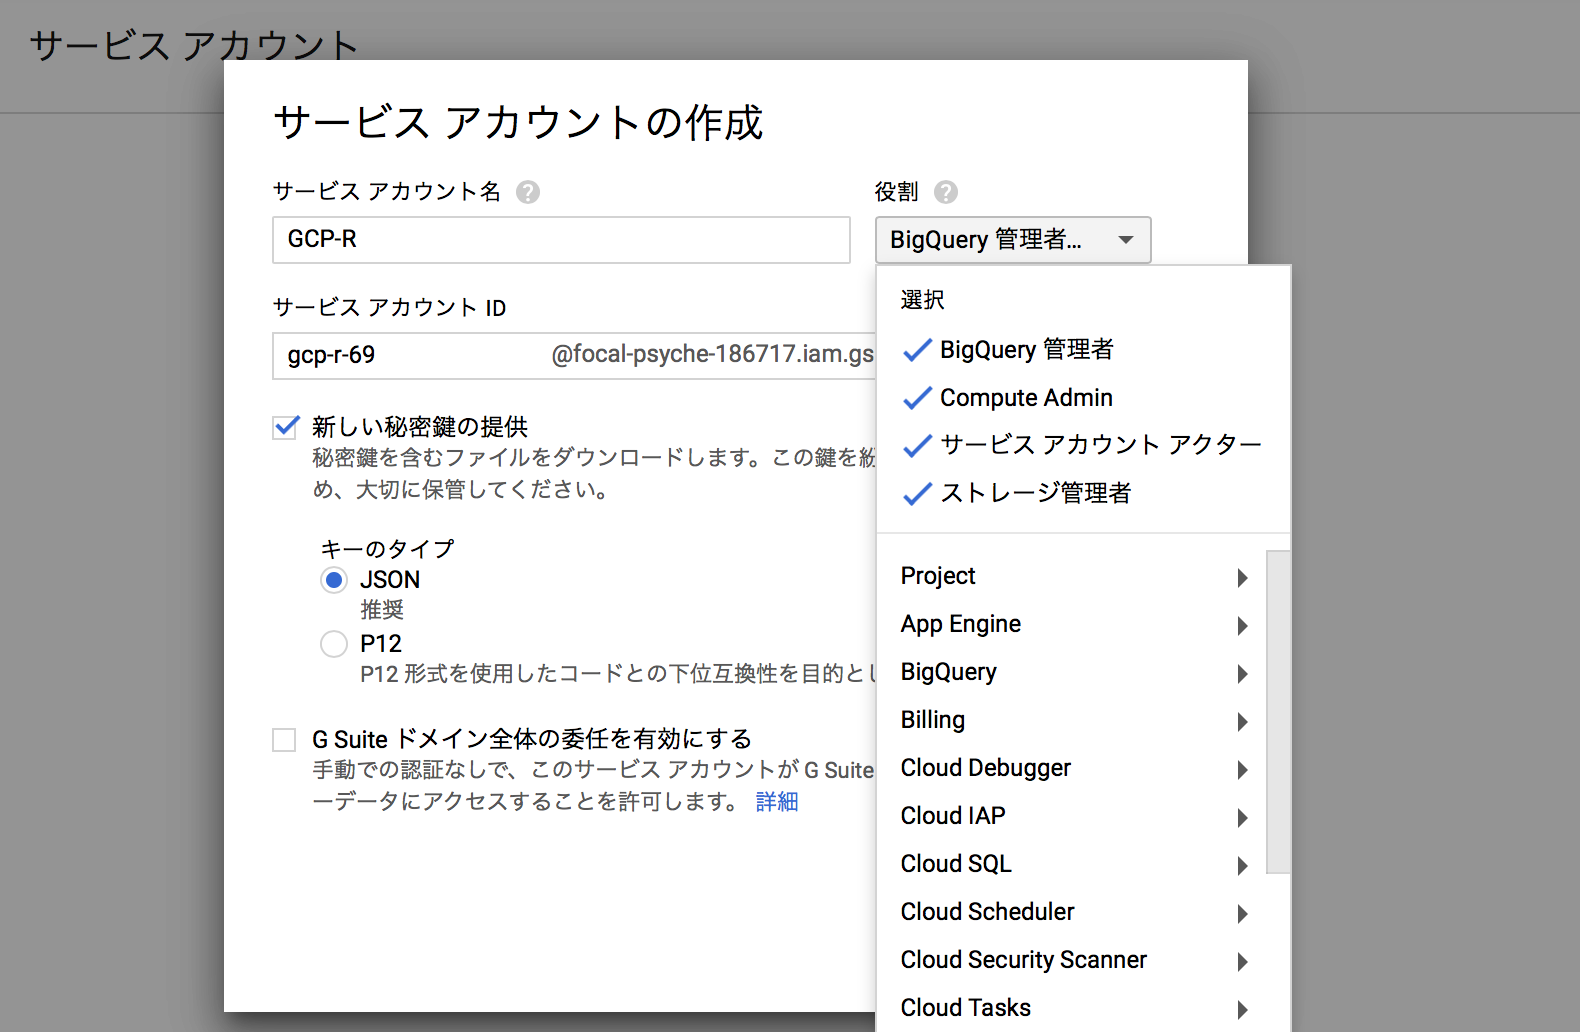Expand the BigQuery role category
This screenshot has width=1580, height=1032.
[x=1072, y=673]
